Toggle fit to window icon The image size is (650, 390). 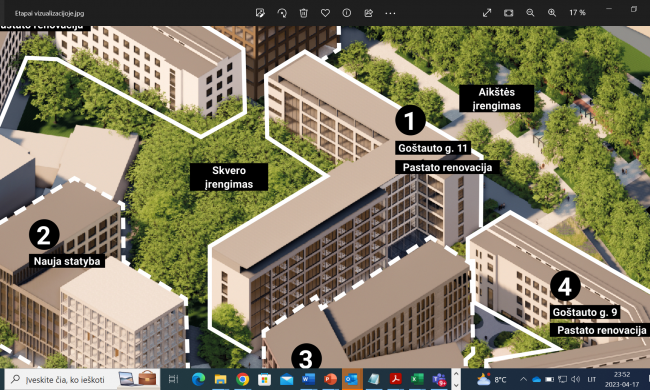(x=509, y=13)
